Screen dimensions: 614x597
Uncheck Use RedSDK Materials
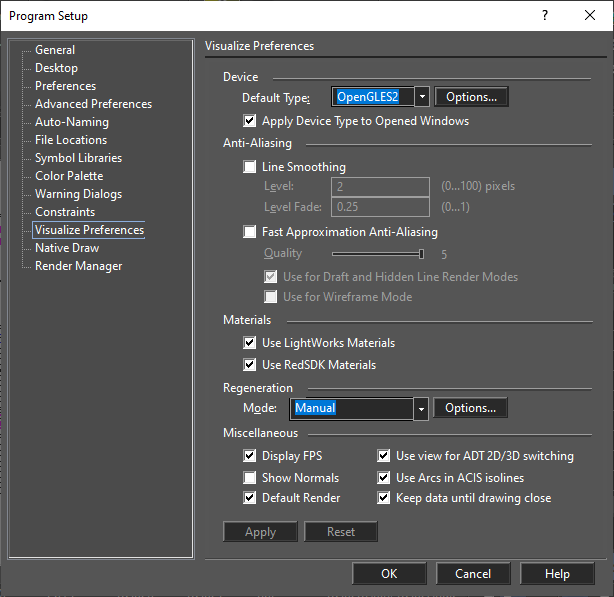pos(249,364)
